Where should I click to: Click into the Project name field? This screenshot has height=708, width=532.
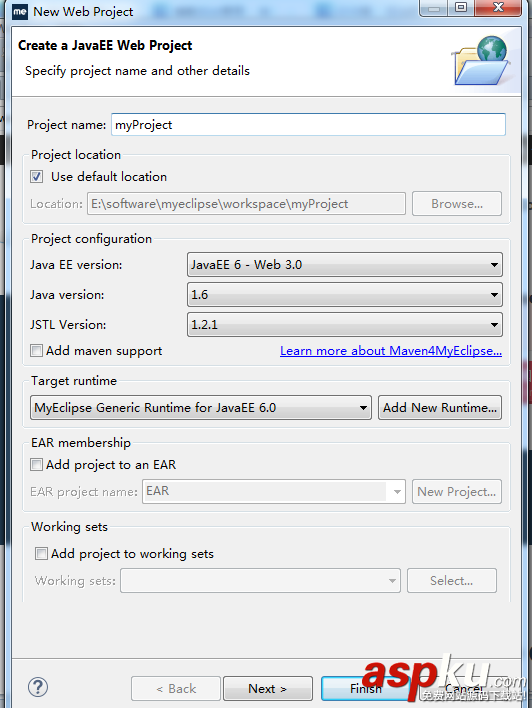coord(308,125)
